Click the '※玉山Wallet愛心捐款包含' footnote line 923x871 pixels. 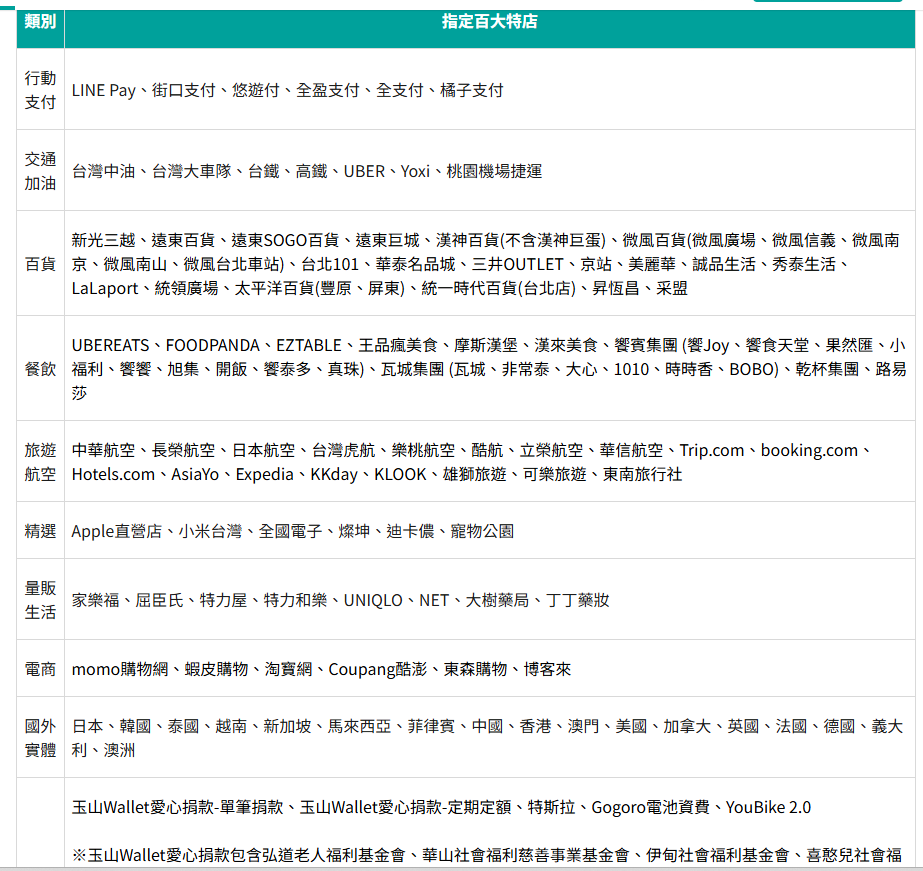coord(487,855)
